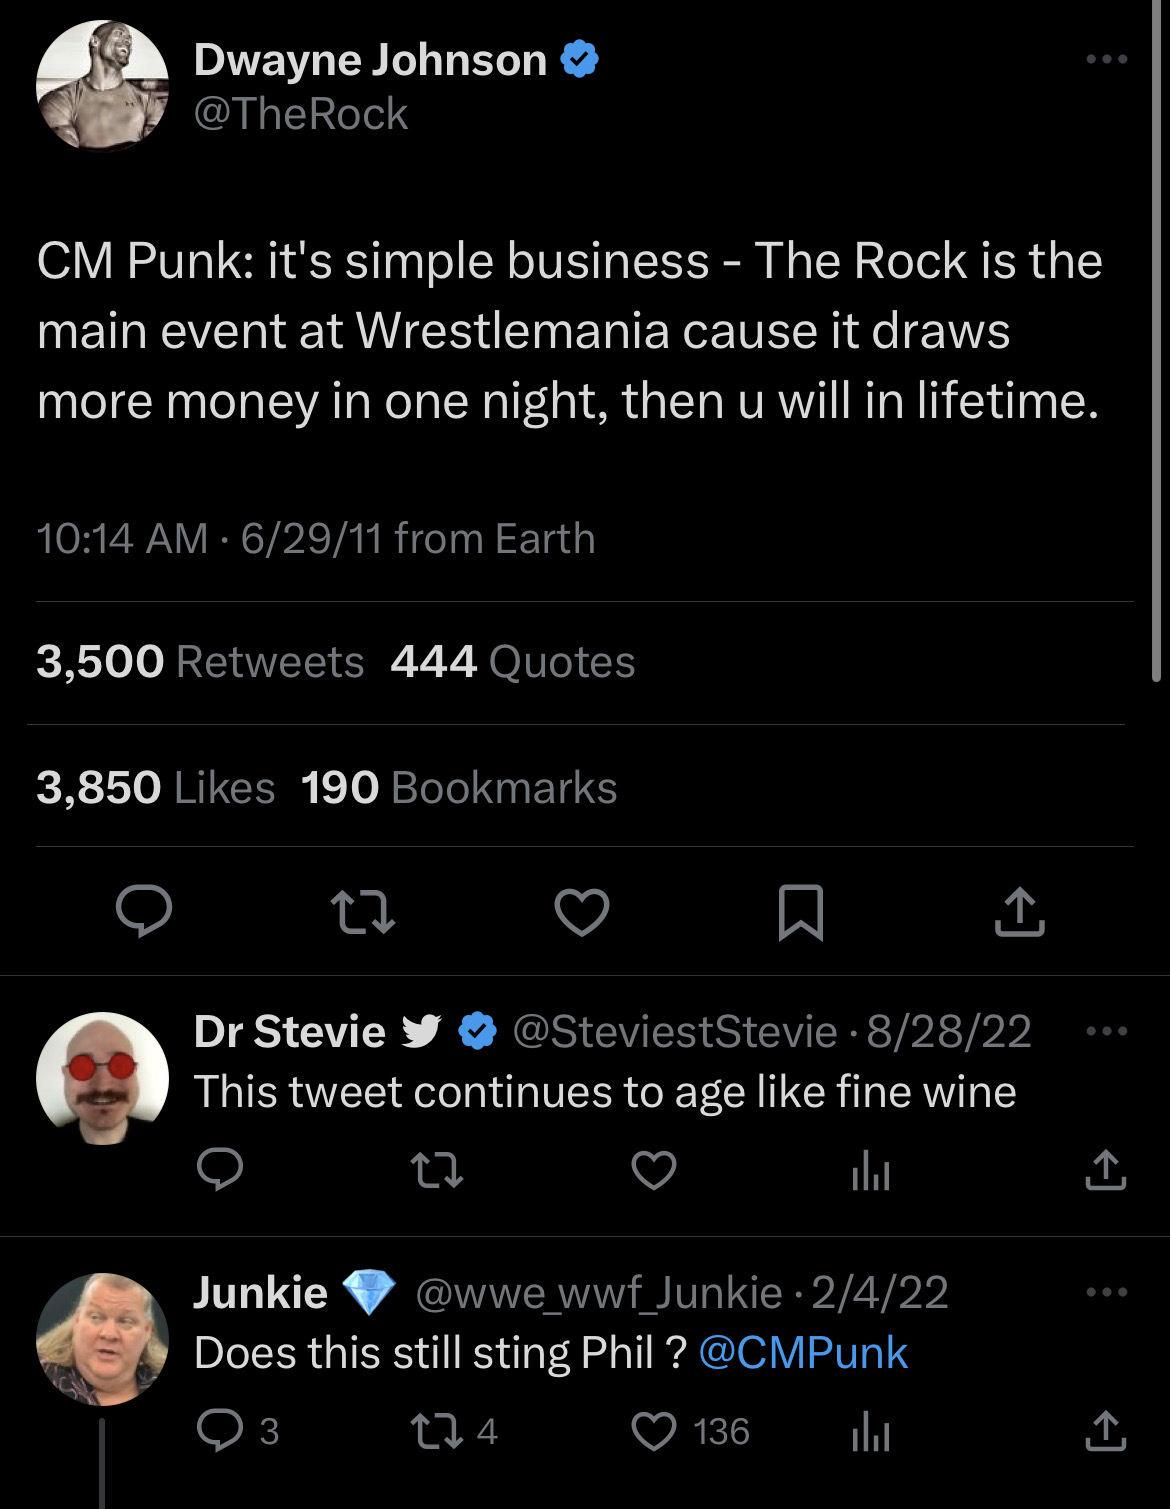The image size is (1170, 1509).
Task: Like the main tweet by TheRock
Action: (x=582, y=911)
